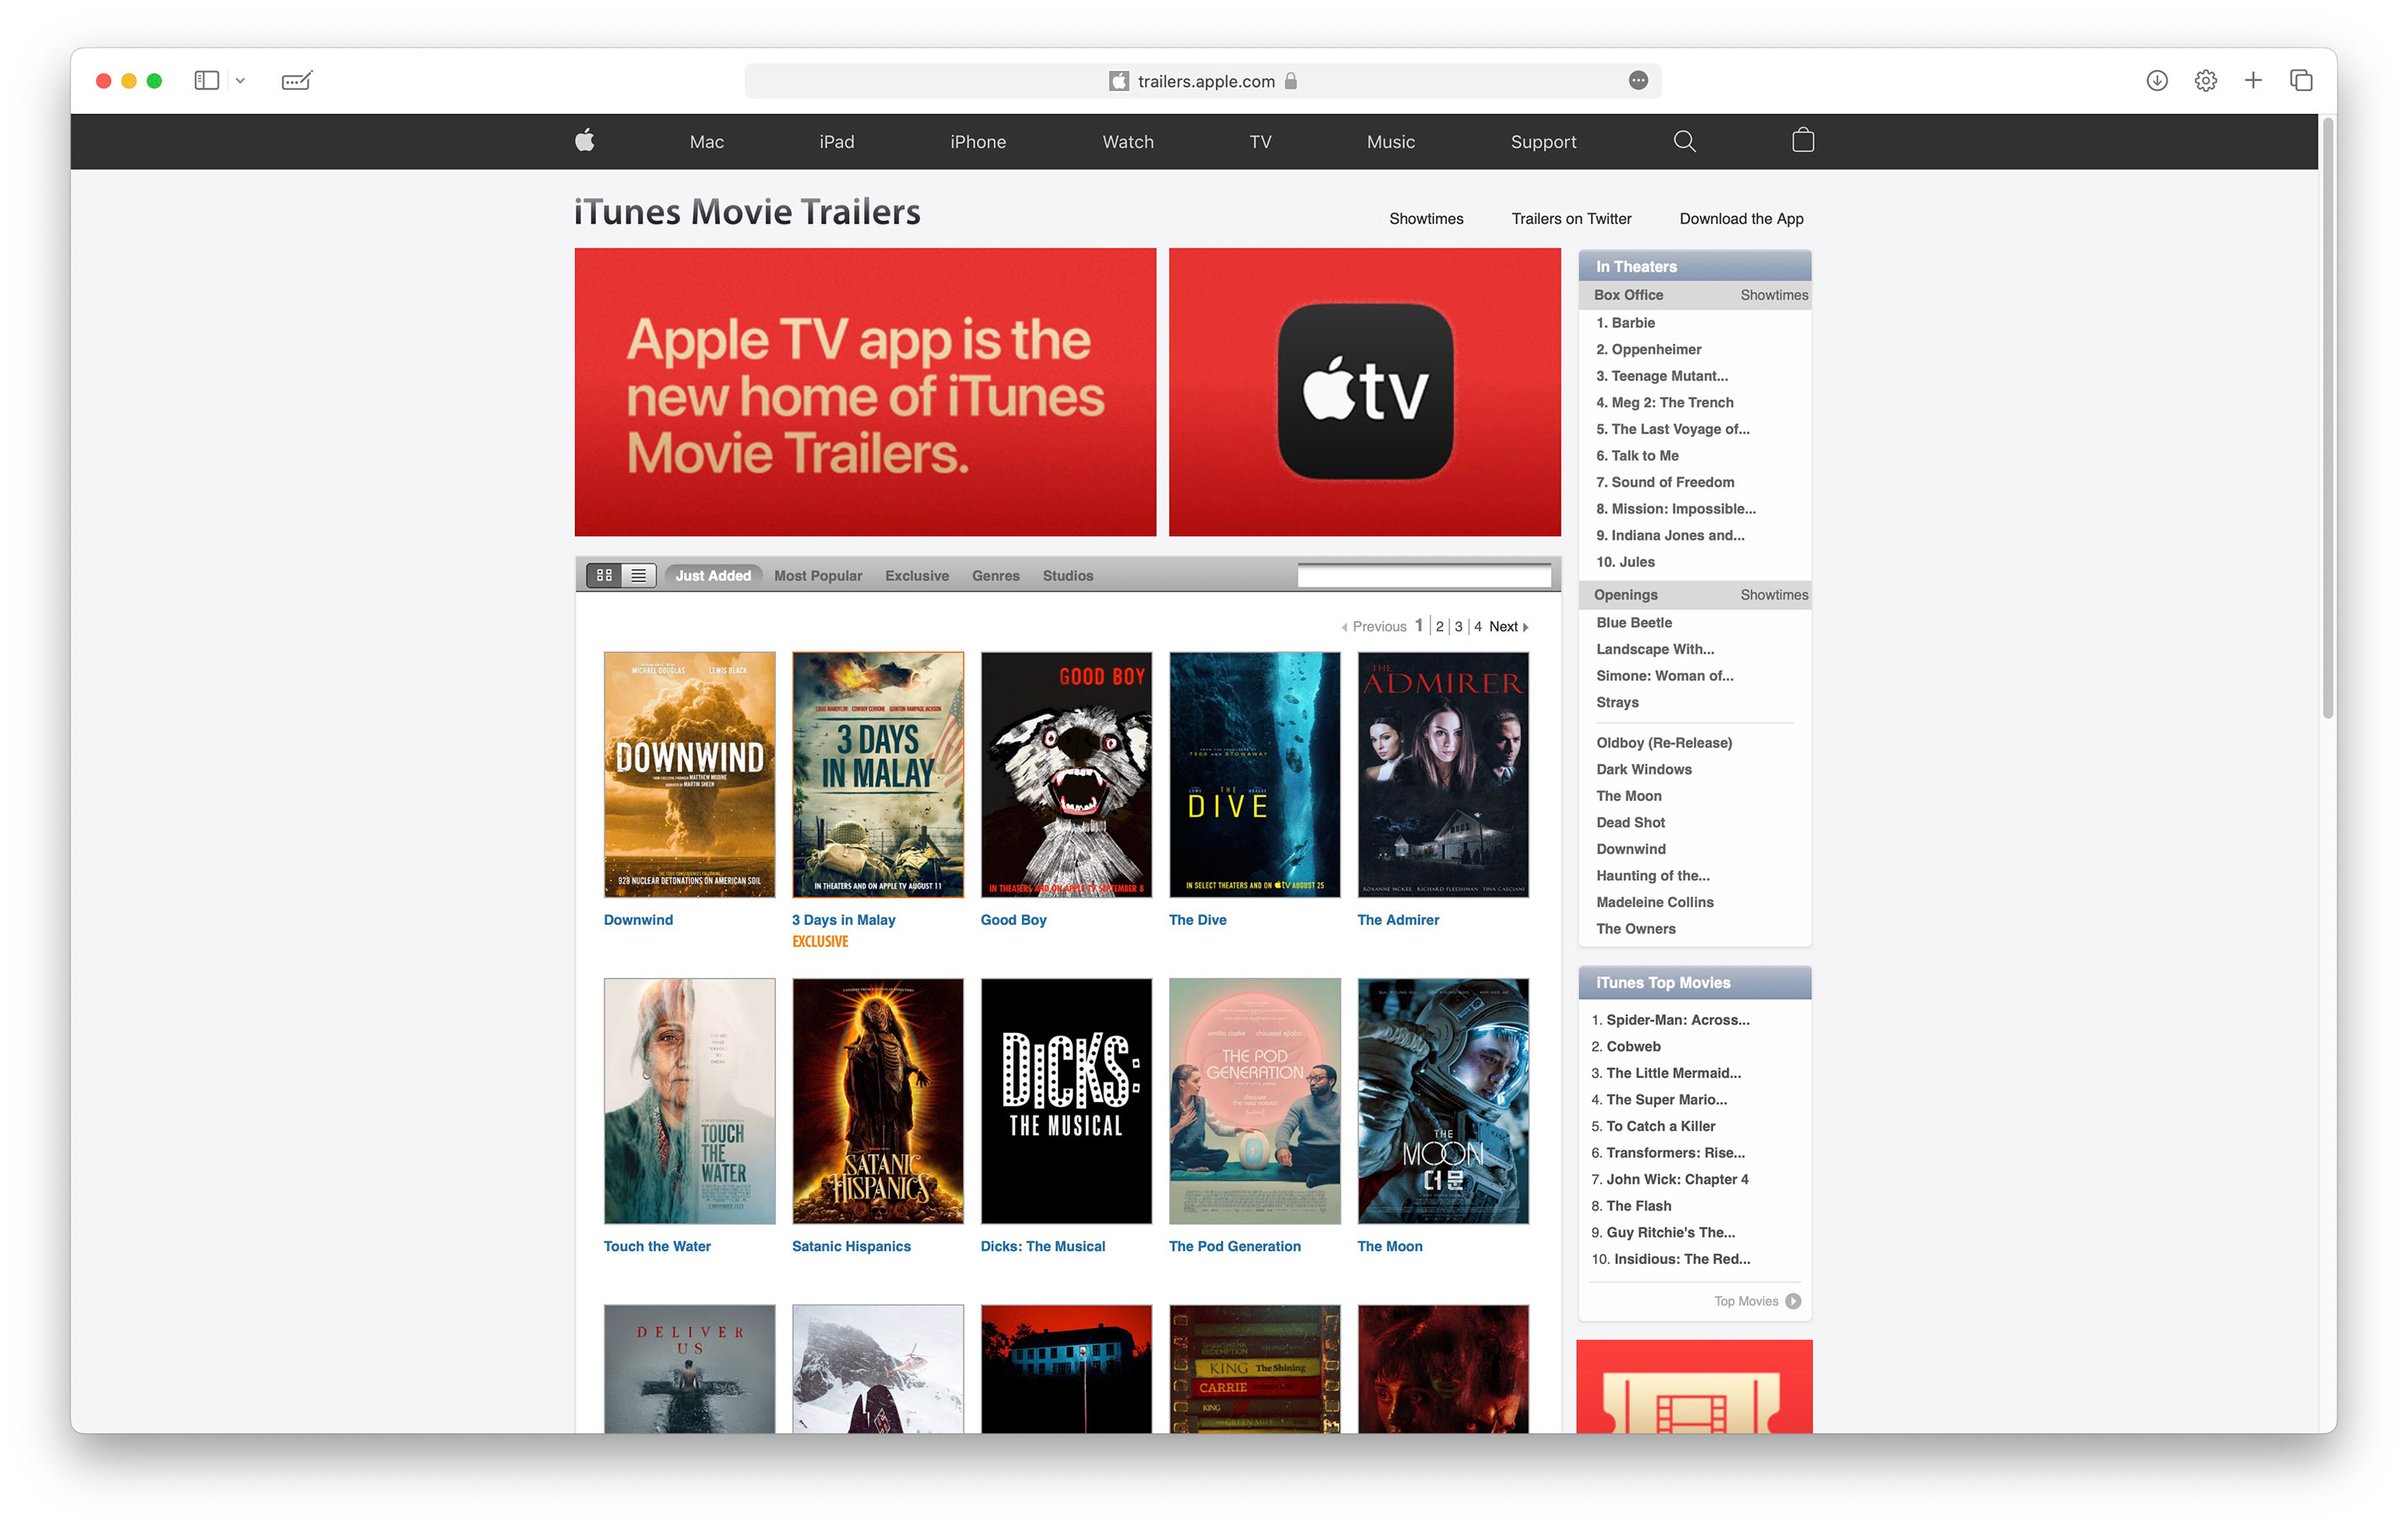Open the Good Boy poster thumbnail
Screen dimensions: 2408x1527
pyautogui.click(x=1066, y=775)
